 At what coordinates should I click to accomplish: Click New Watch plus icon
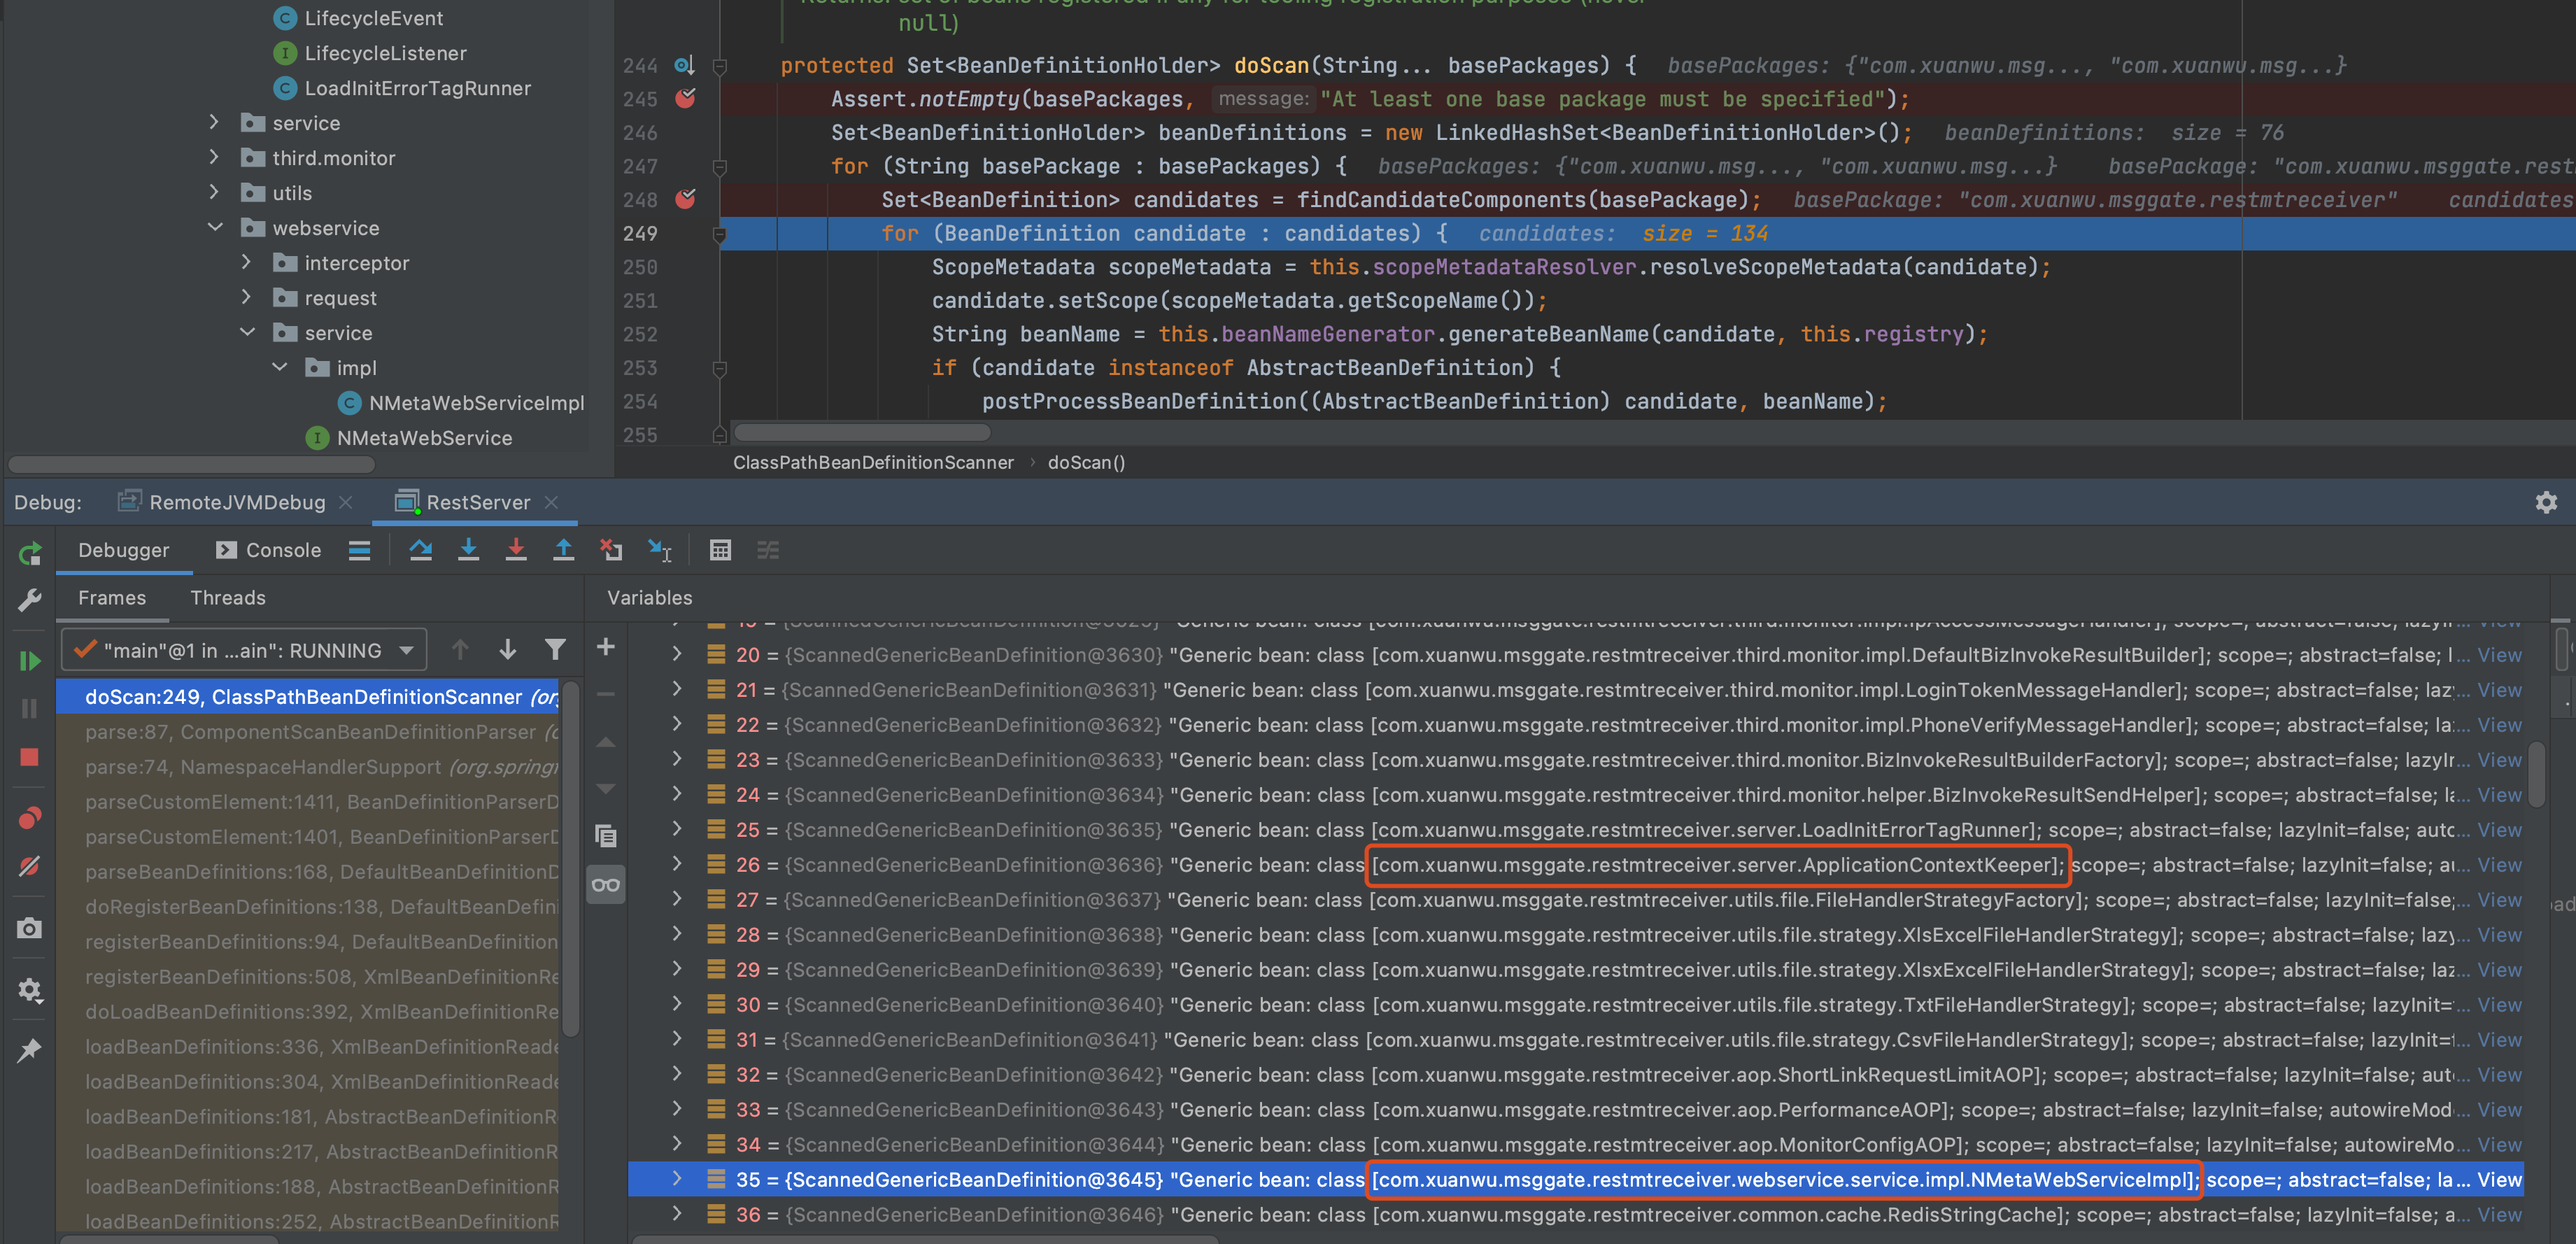point(605,647)
